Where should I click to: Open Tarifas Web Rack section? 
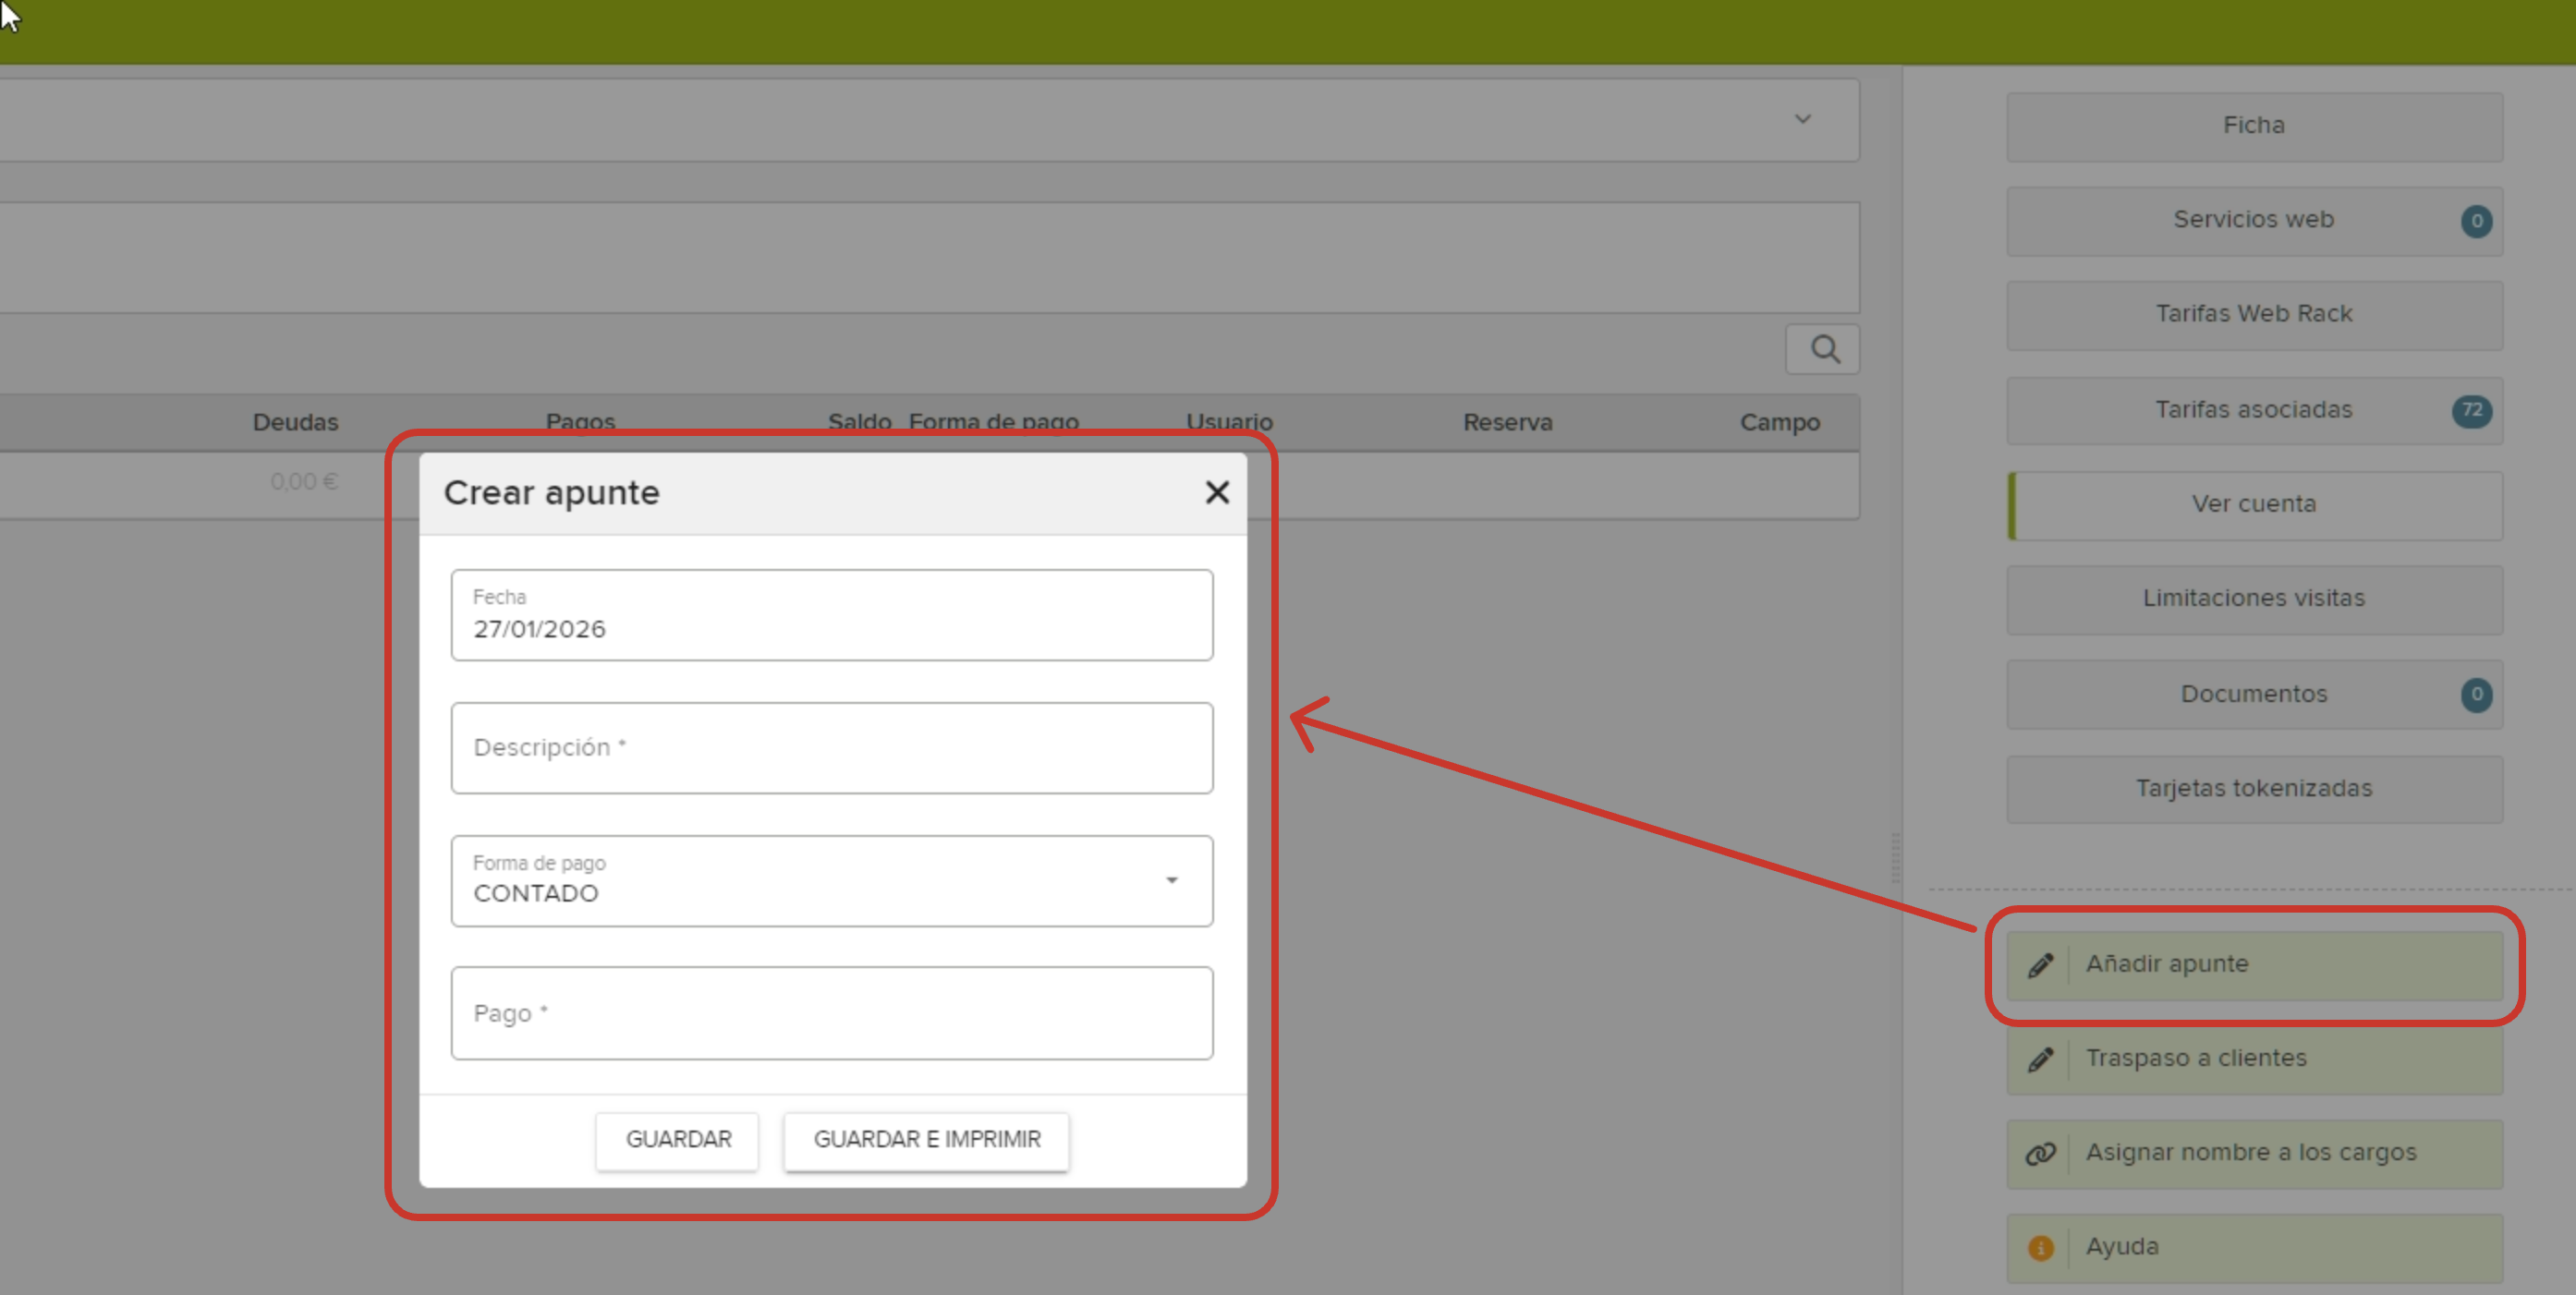(x=2253, y=314)
